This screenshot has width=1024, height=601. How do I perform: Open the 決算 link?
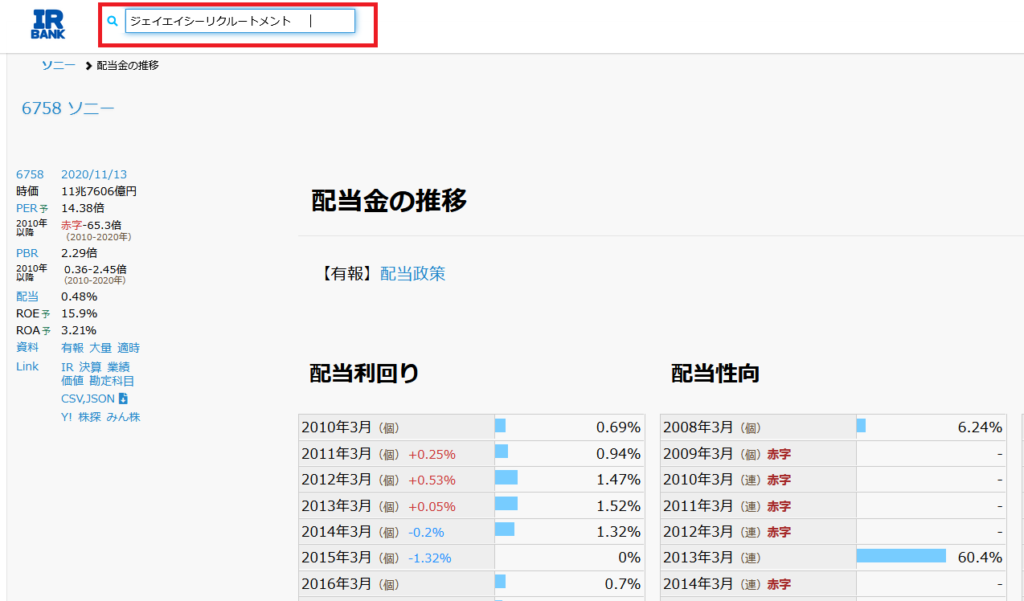(x=90, y=367)
